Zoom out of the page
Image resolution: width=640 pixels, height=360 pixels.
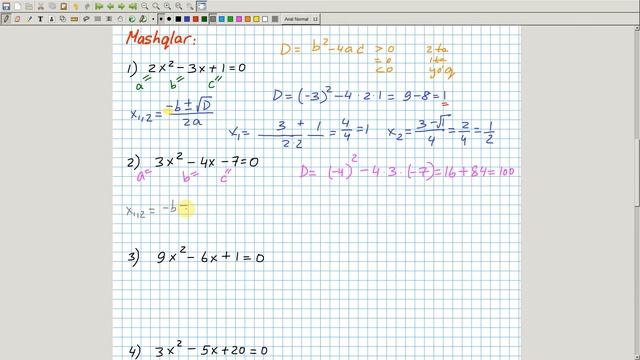coord(144,7)
